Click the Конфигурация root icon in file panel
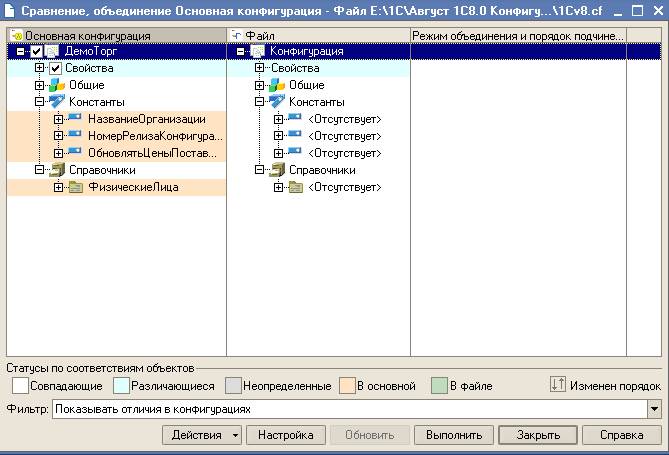Viewport: 669px width, 455px height. [x=258, y=51]
